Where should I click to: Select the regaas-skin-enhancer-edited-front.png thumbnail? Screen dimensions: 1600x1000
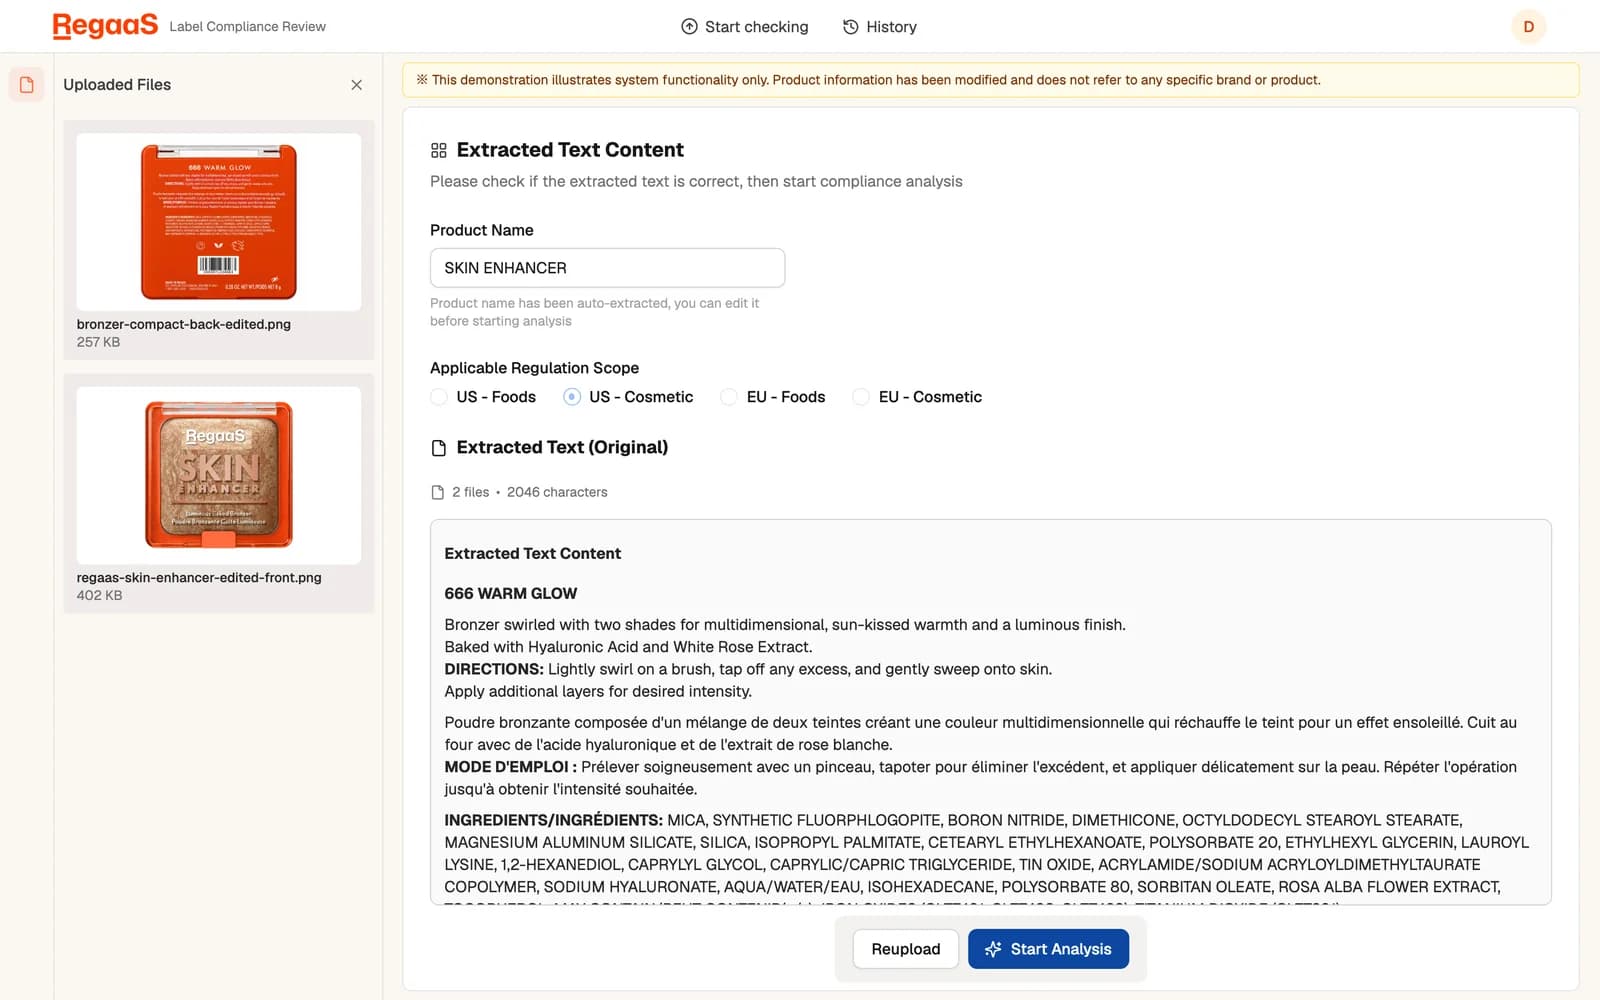coord(219,475)
